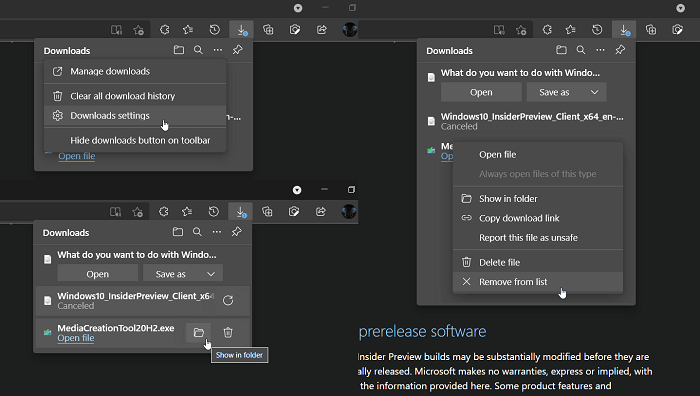Click profile avatar in toolbar above Manage downloads menu

click(x=350, y=30)
